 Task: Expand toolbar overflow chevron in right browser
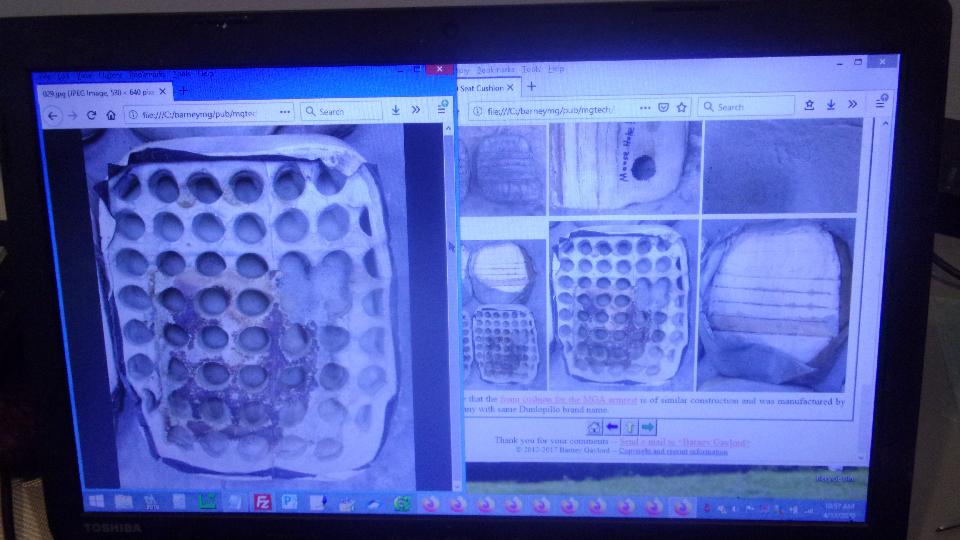click(853, 103)
